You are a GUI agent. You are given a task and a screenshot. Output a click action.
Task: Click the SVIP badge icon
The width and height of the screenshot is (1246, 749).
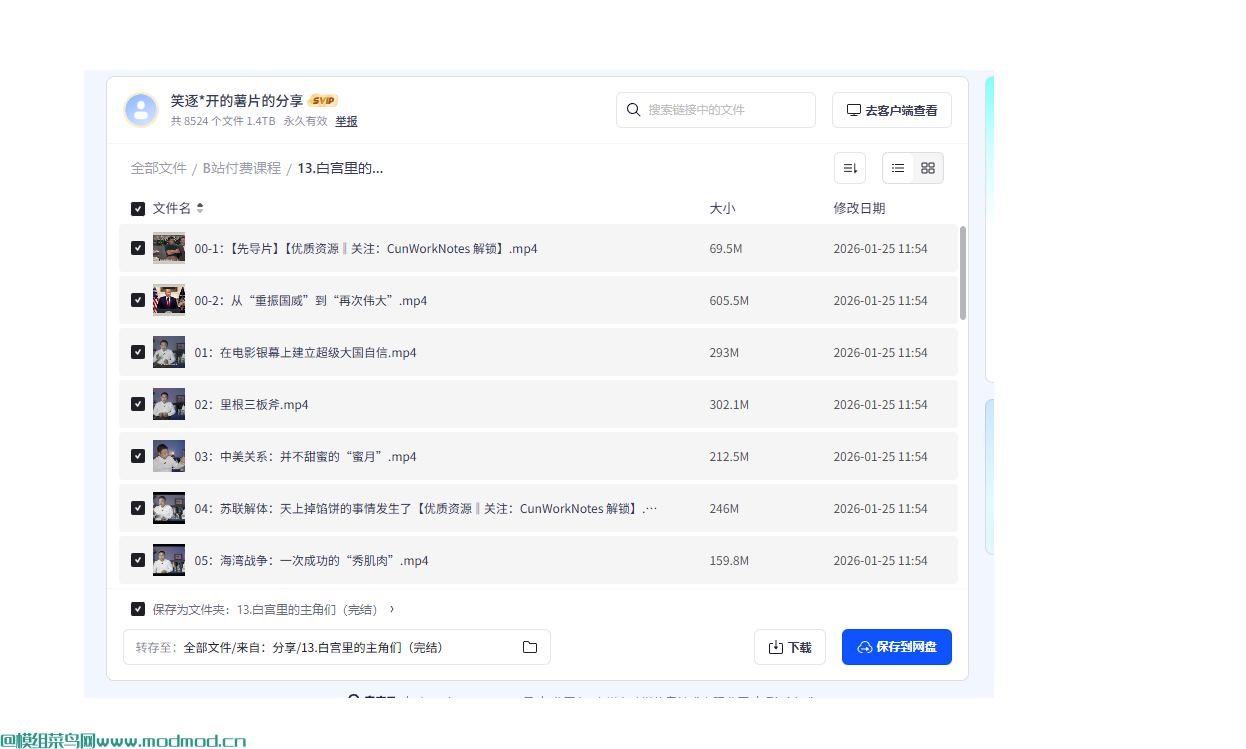coord(322,100)
